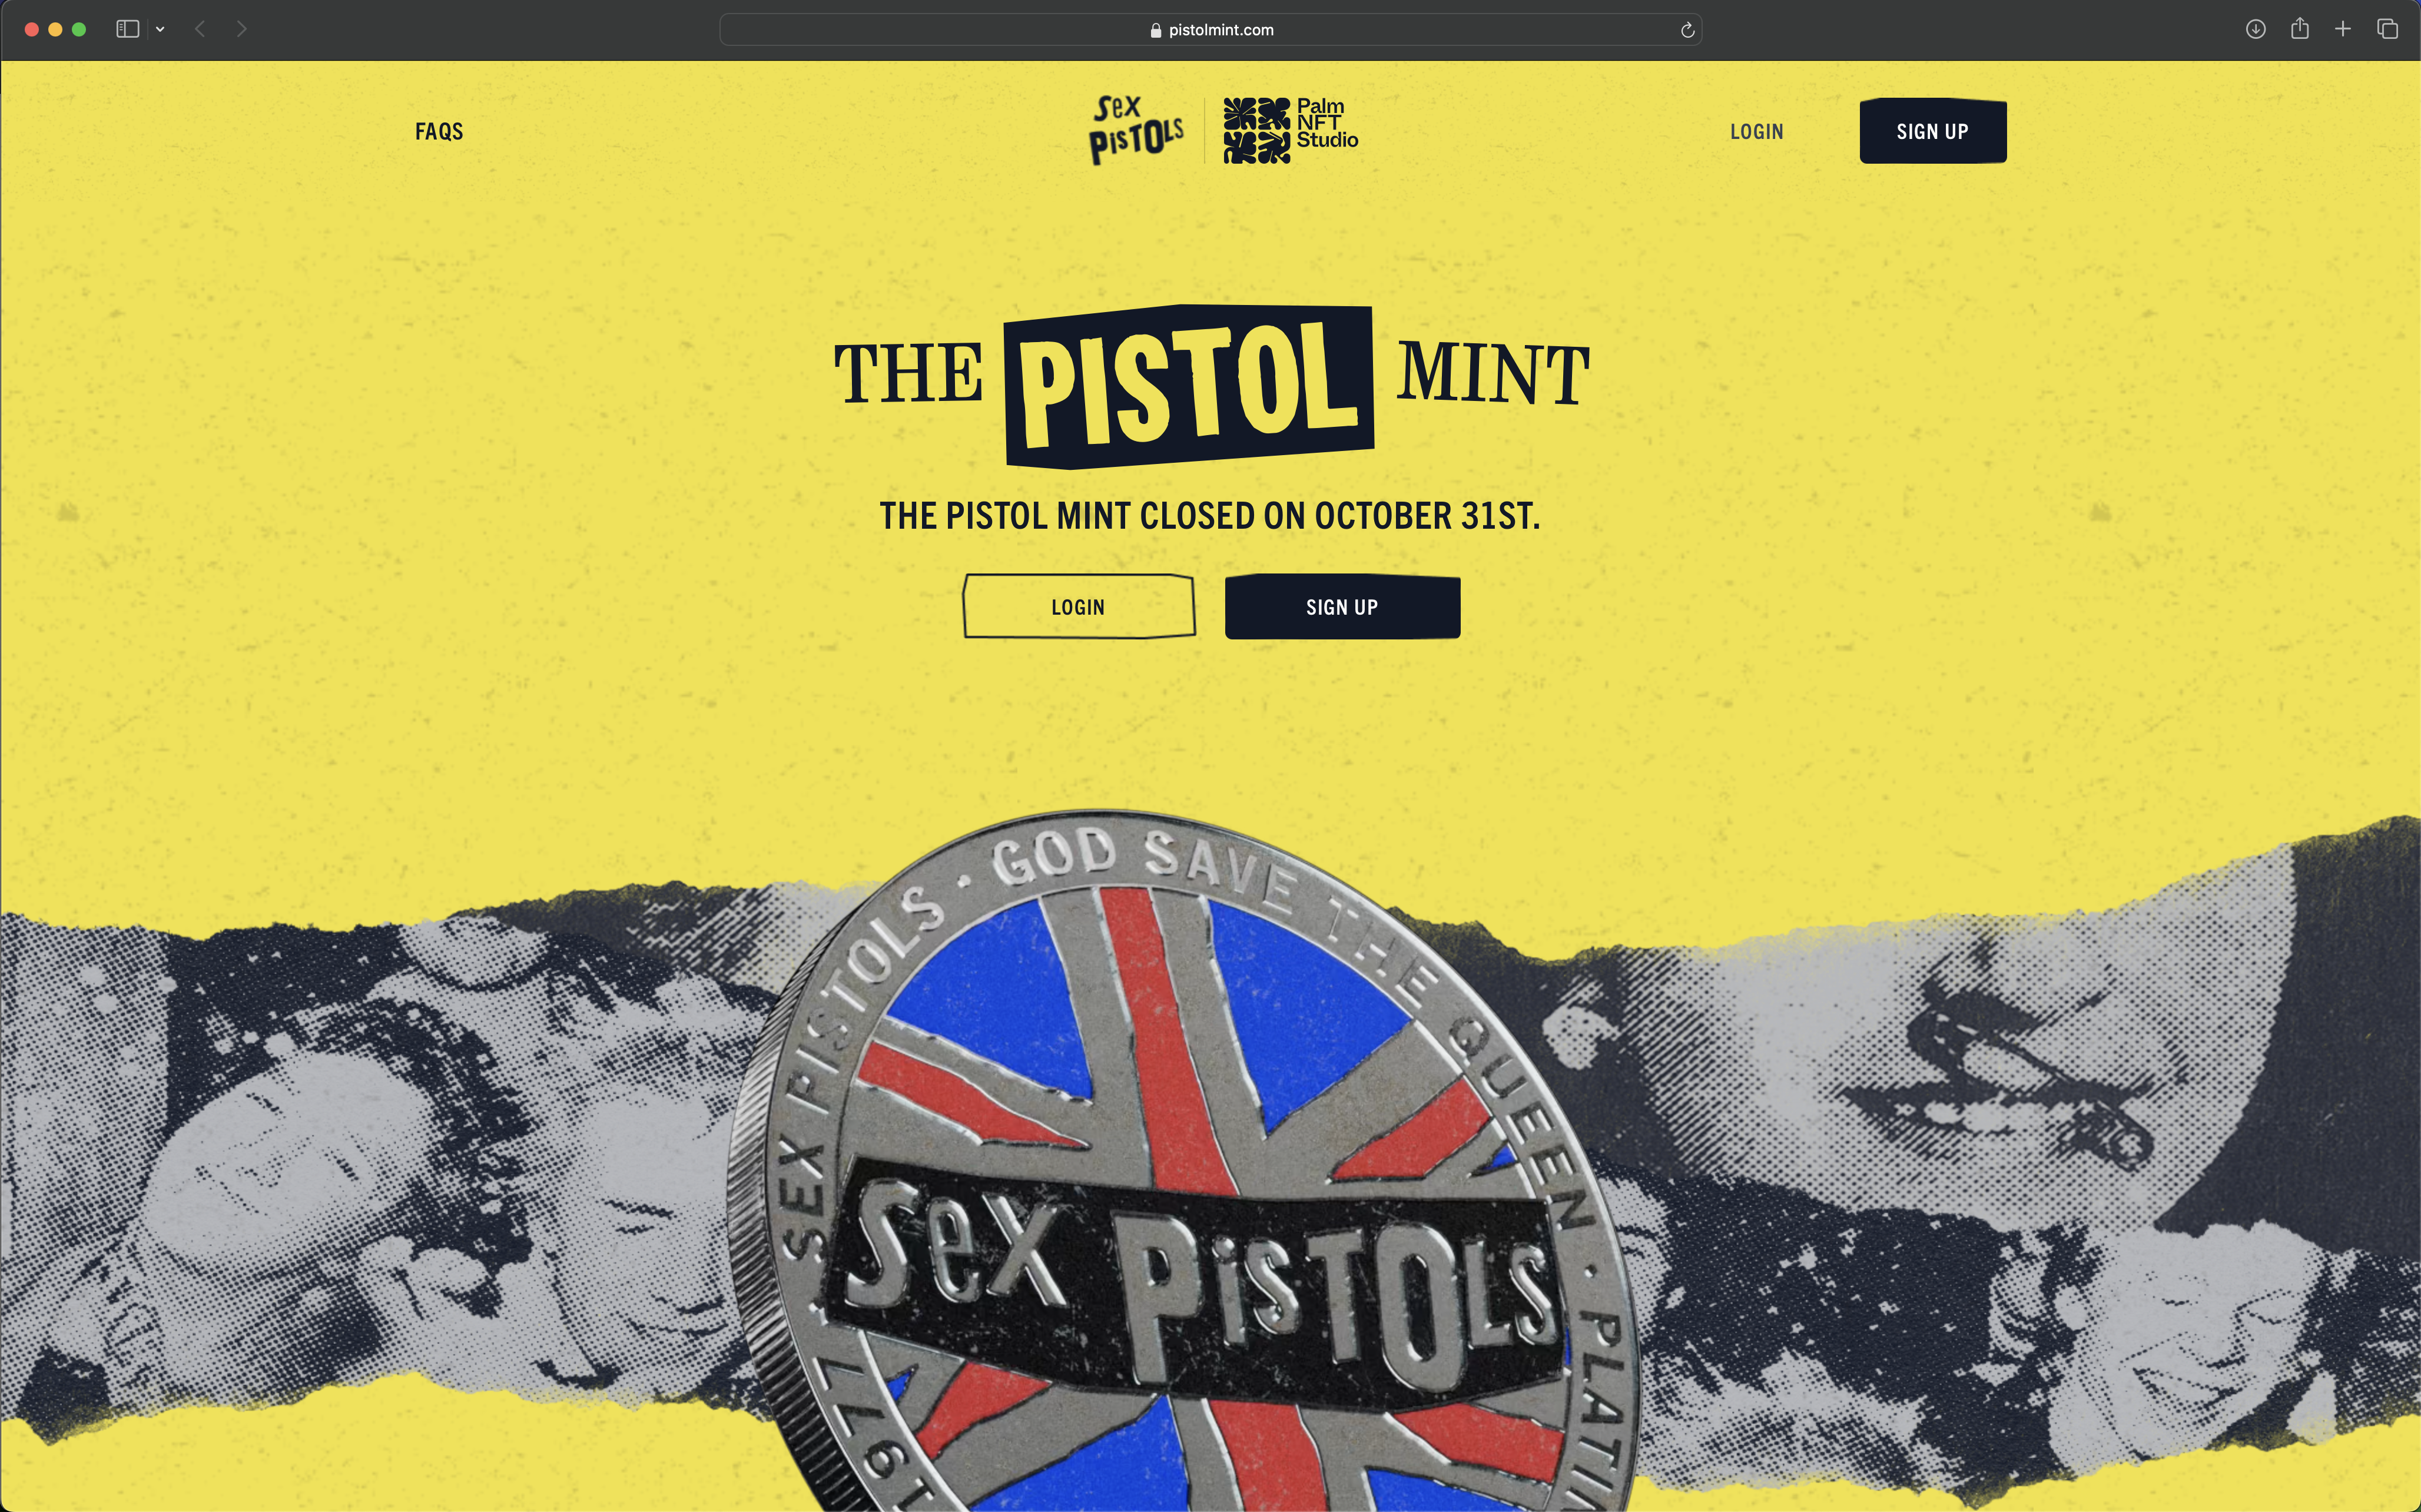Open the FAQS navigation link
This screenshot has width=2421, height=1512.
pos(439,131)
